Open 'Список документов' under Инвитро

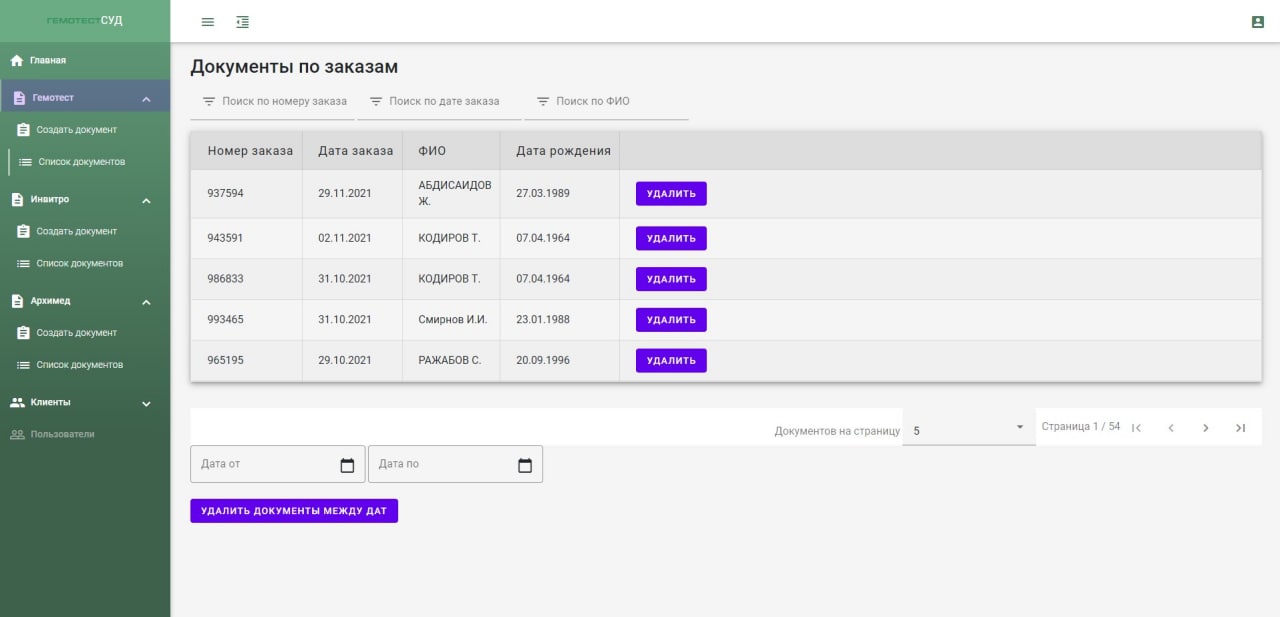pyautogui.click(x=79, y=264)
